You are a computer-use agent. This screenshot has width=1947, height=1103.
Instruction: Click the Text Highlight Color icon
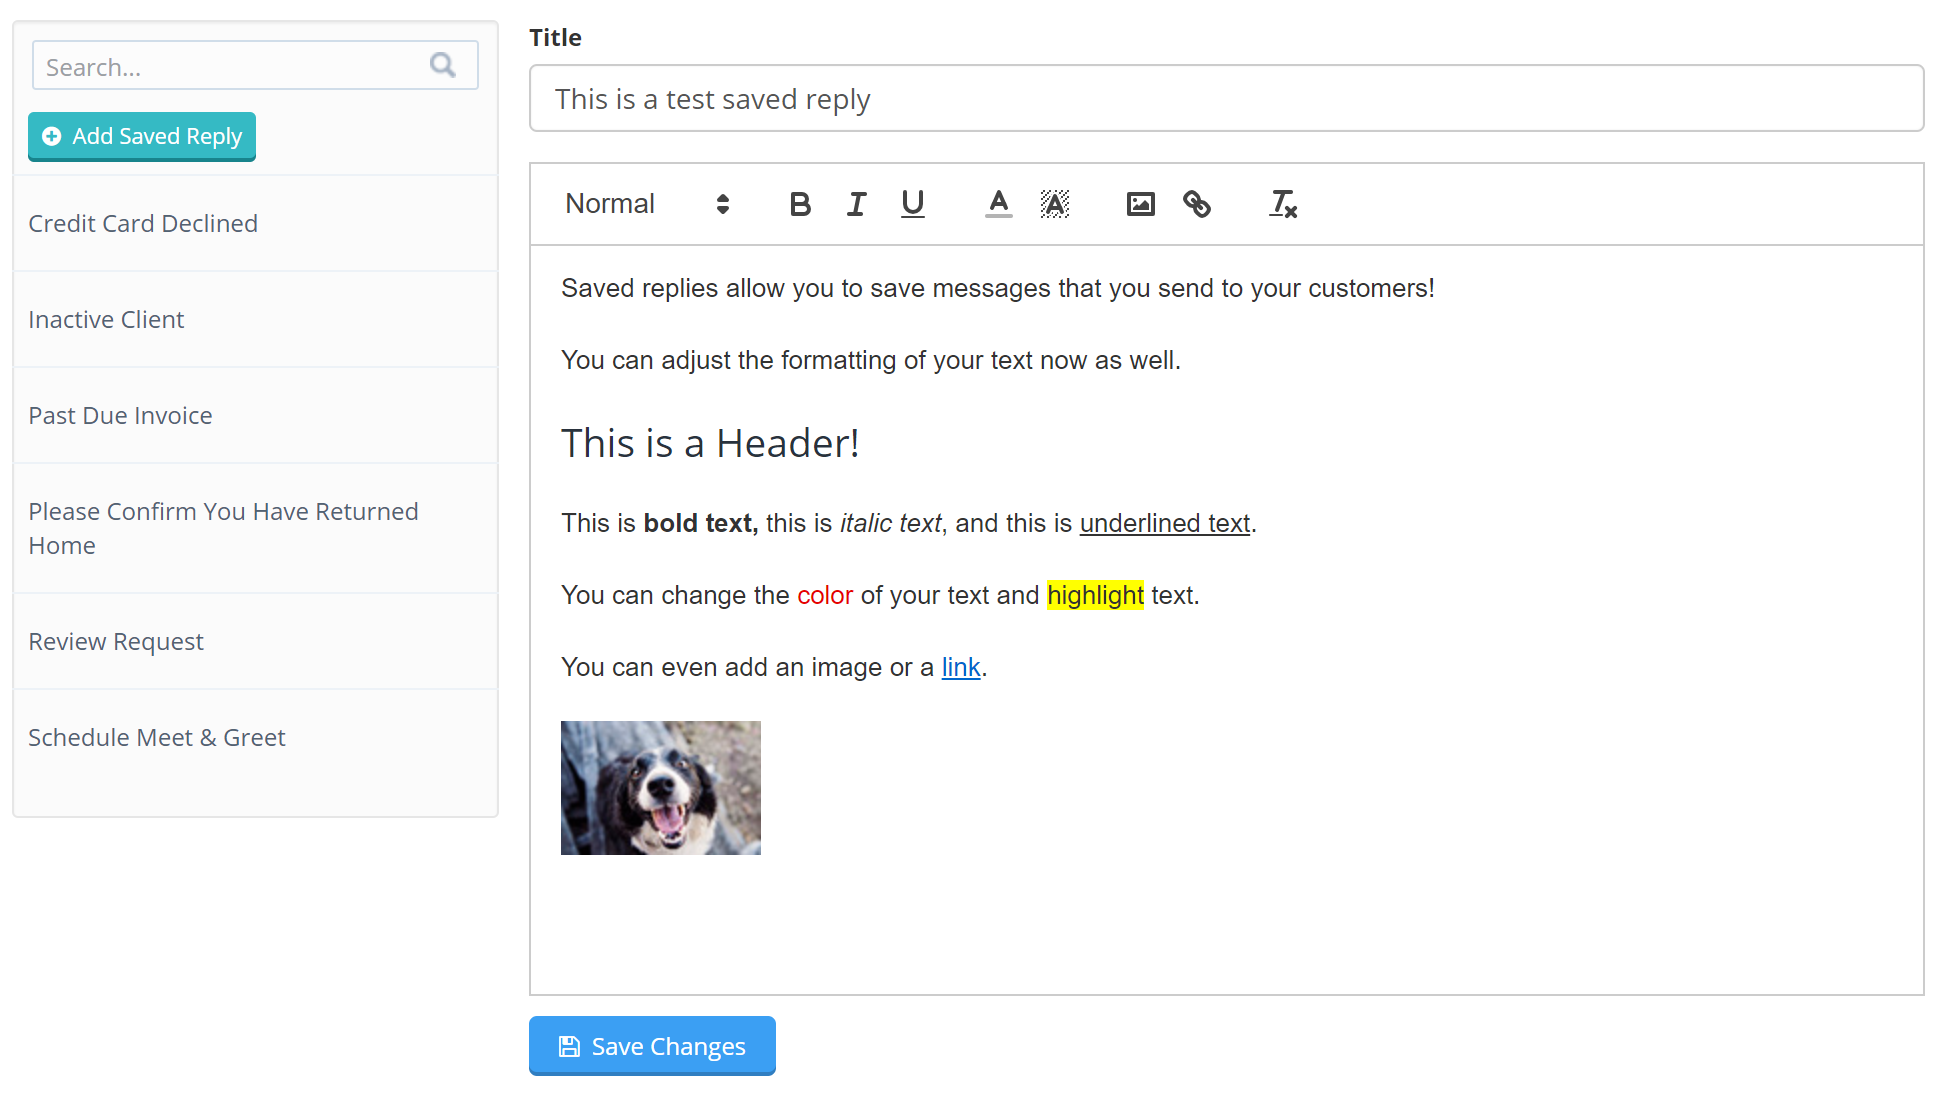(1055, 203)
